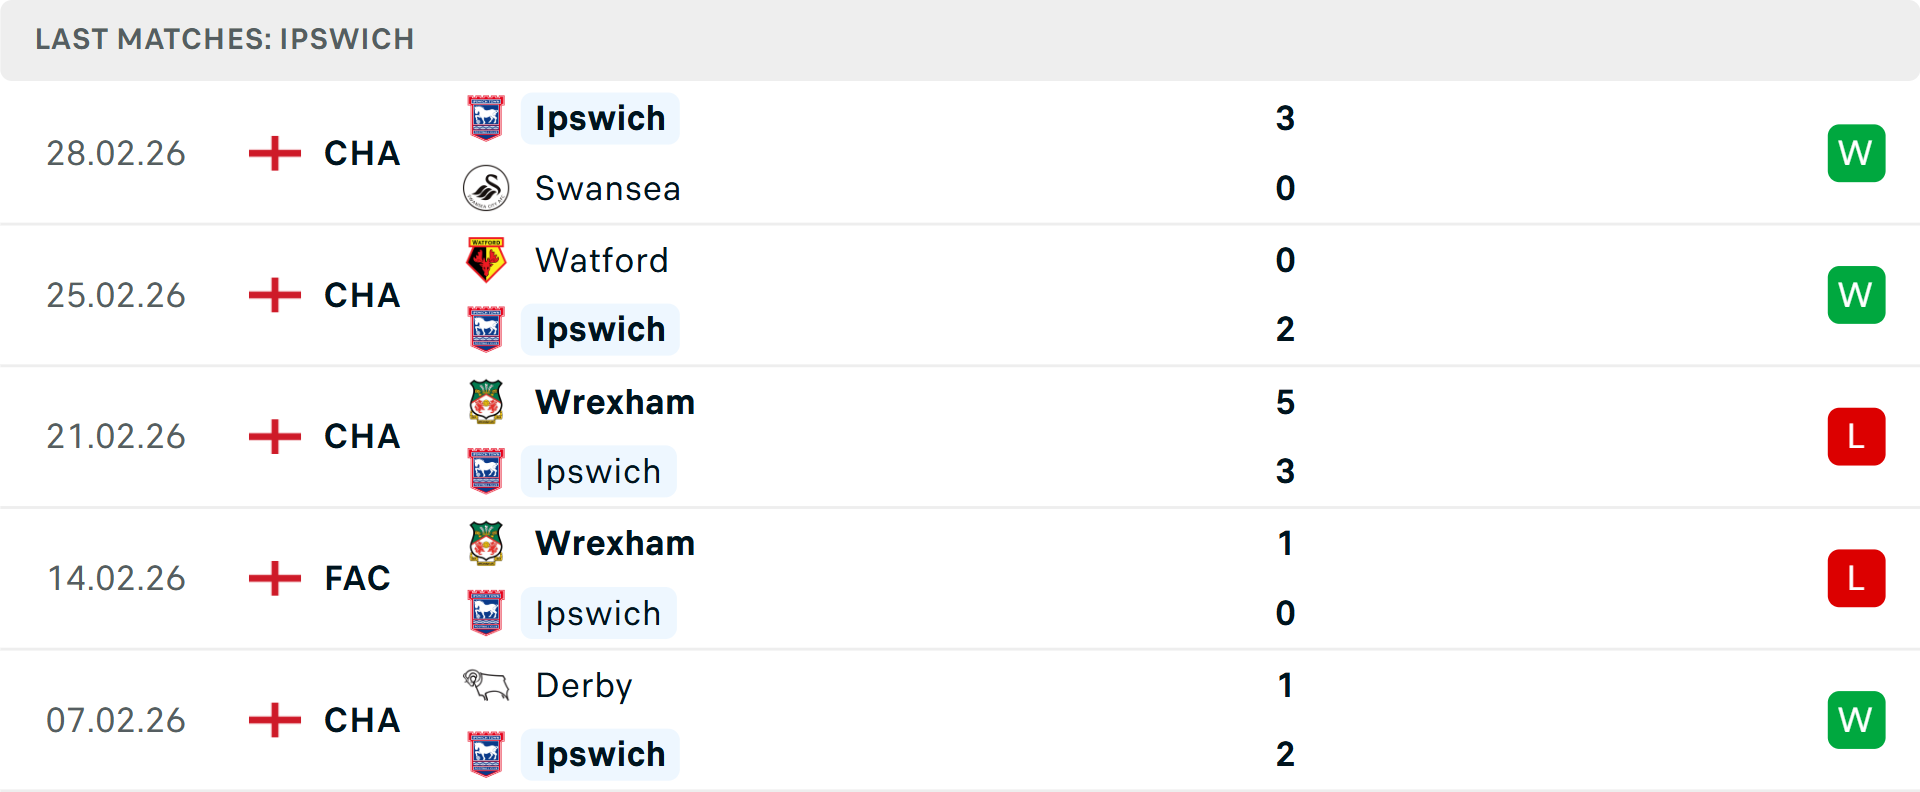The height and width of the screenshot is (792, 1920).
Task: Click the Last Matches: Ipswich header
Action: click(x=225, y=39)
